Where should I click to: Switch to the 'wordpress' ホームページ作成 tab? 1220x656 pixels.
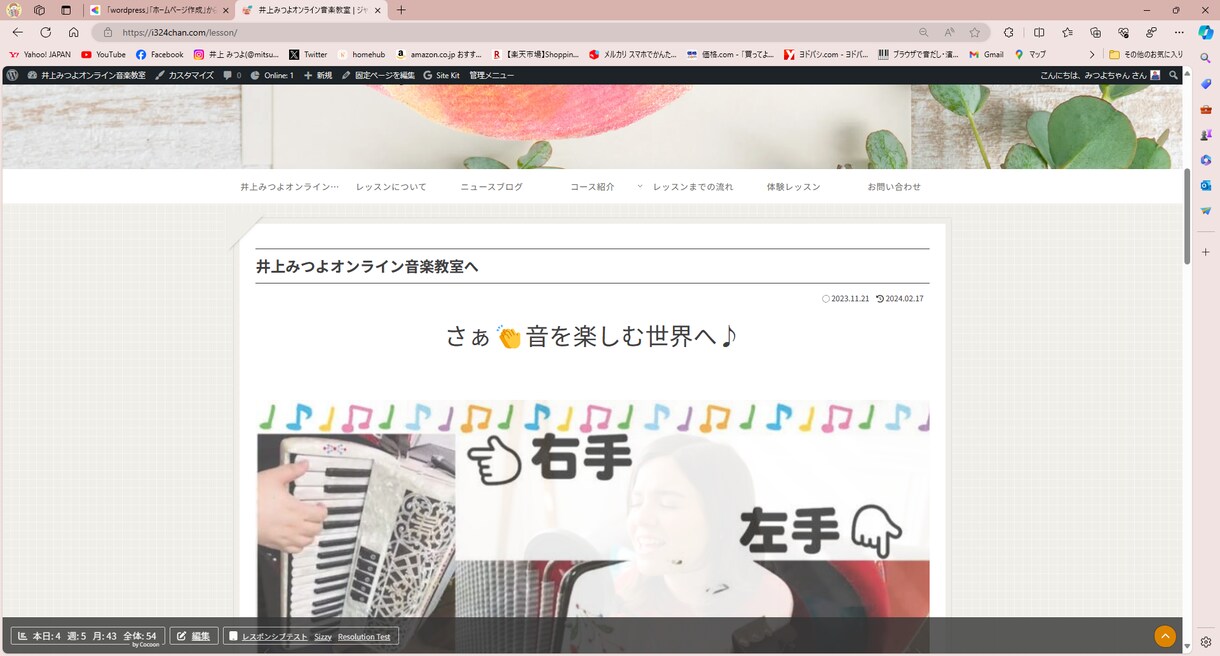tap(158, 10)
